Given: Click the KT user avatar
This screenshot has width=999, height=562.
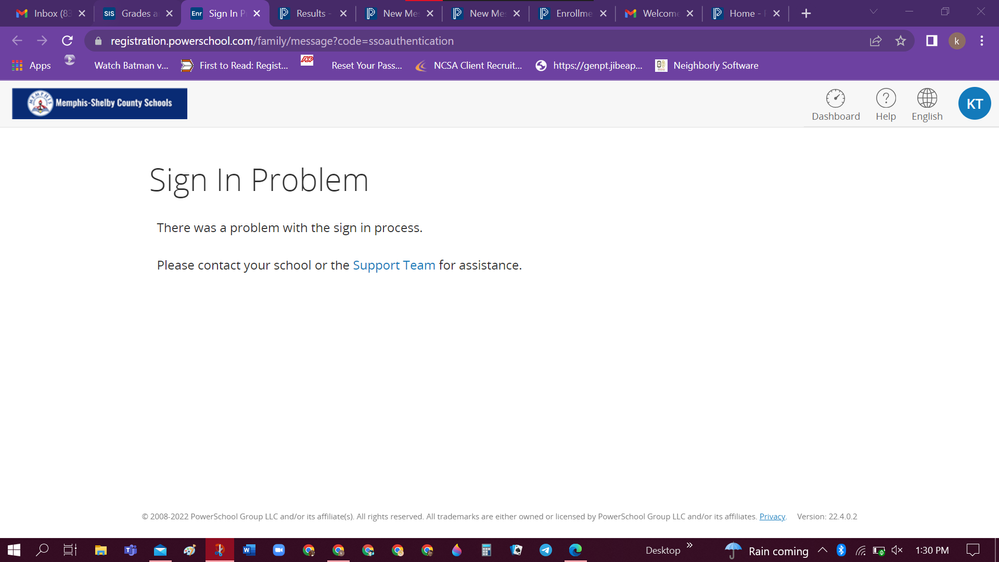Looking at the screenshot, I should (x=974, y=104).
